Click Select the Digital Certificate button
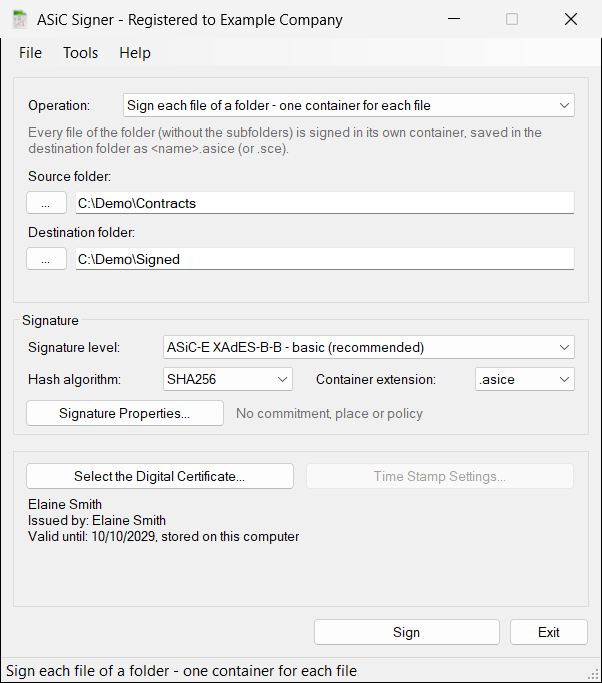 (160, 476)
